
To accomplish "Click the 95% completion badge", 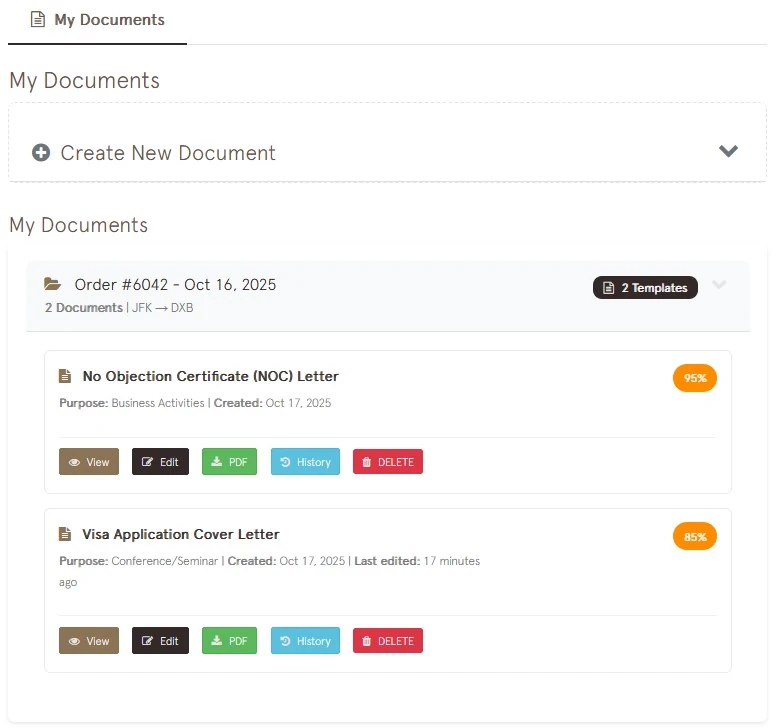I will pos(695,379).
